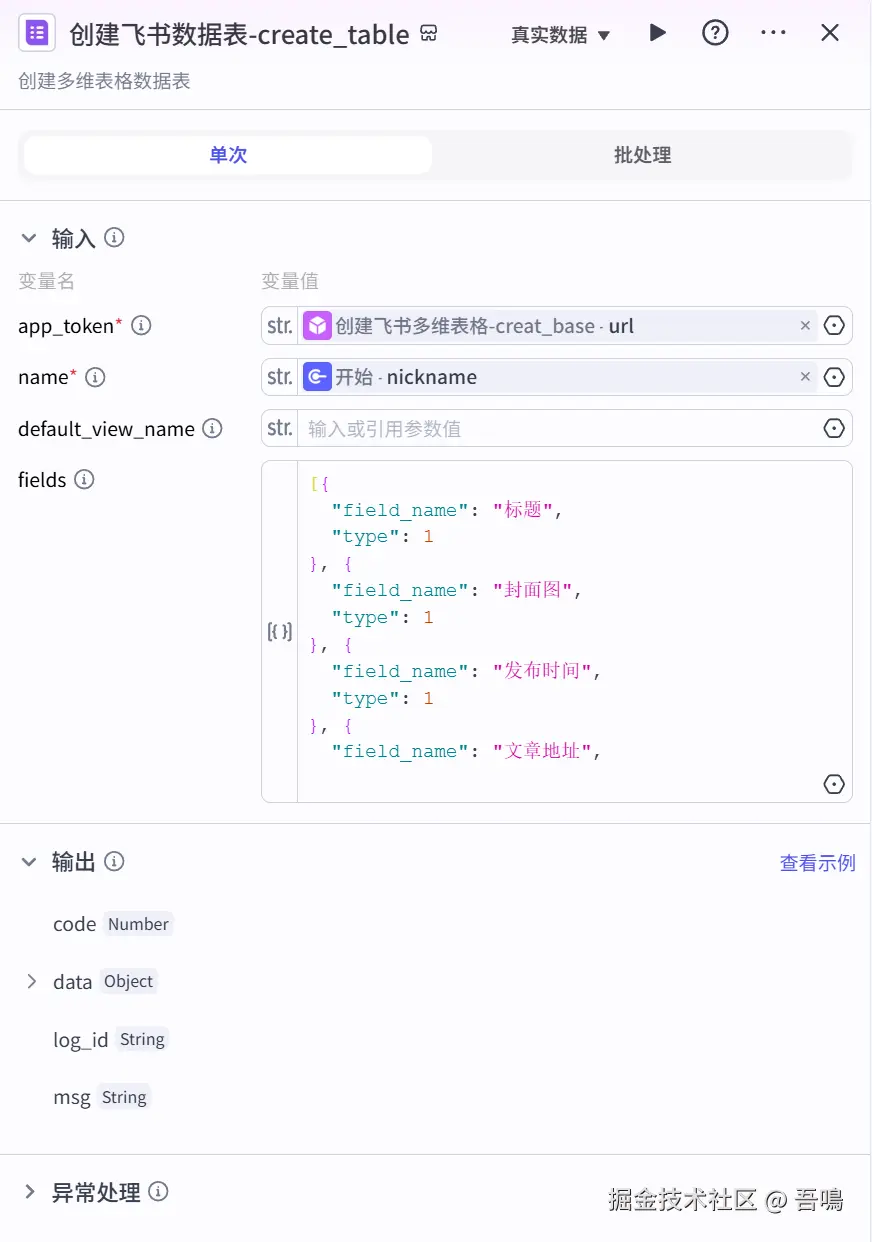Click the "文章地址" value in JSON editor
This screenshot has height=1242, width=872.
pos(543,751)
